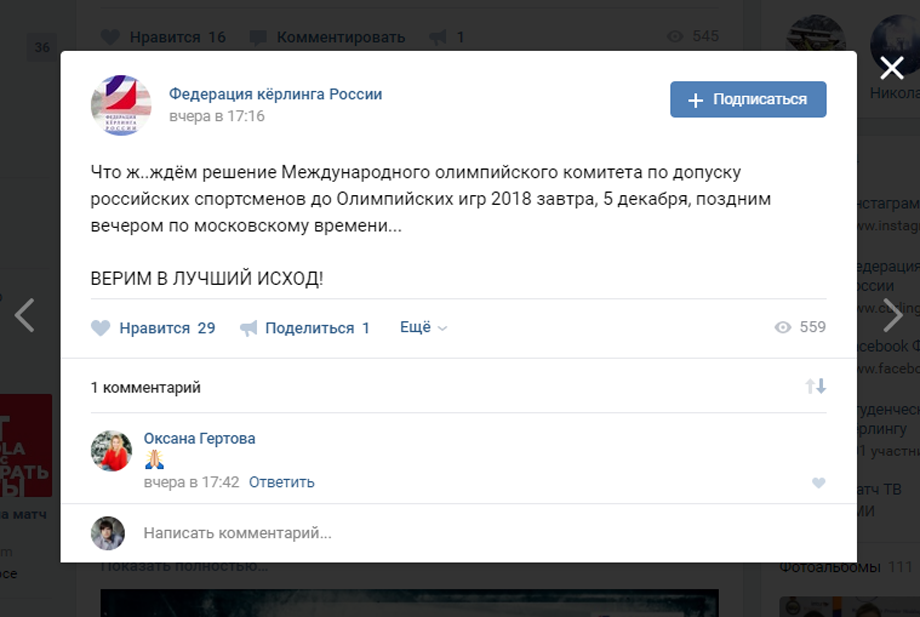Click the ВЕРИМ В ЛУЧШИЙ ИСХОД! text

207,278
